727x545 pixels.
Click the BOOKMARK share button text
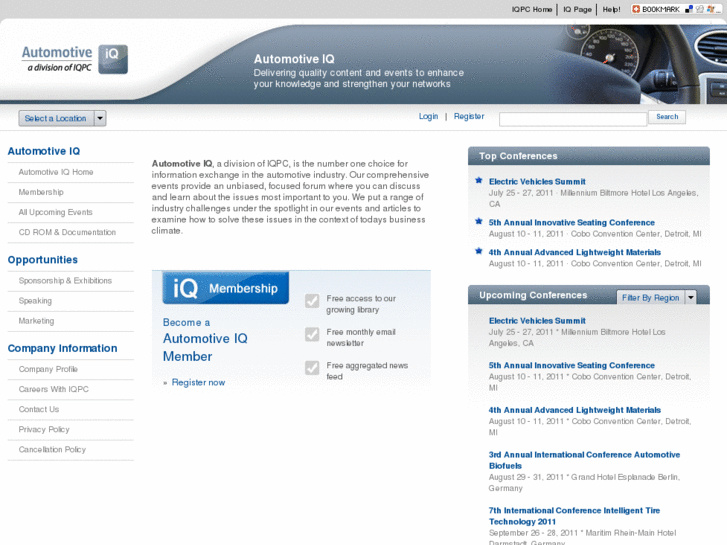click(661, 9)
